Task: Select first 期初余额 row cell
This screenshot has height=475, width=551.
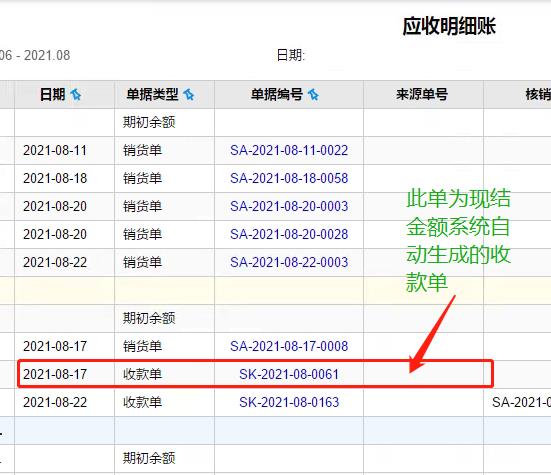Action: [164, 122]
